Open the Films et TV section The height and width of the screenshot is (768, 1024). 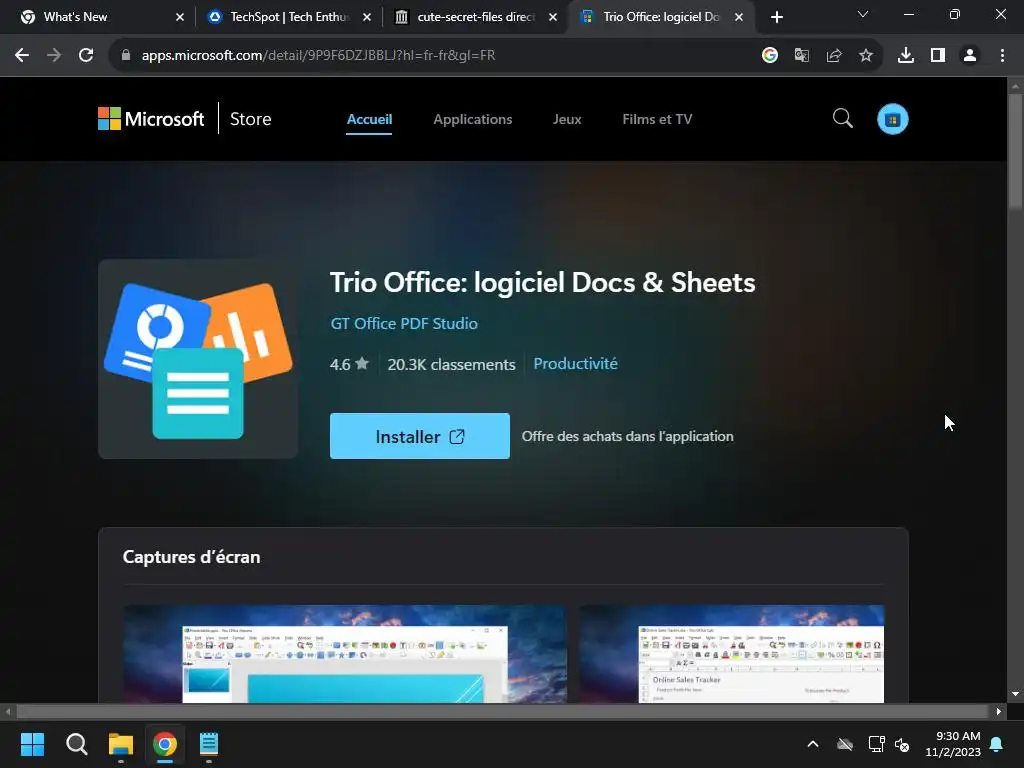click(657, 120)
